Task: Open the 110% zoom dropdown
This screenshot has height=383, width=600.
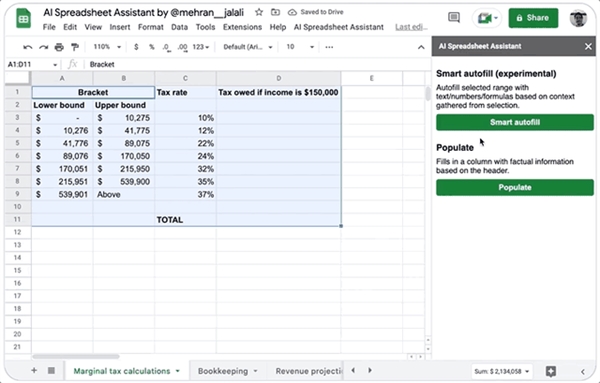Action: pos(107,47)
